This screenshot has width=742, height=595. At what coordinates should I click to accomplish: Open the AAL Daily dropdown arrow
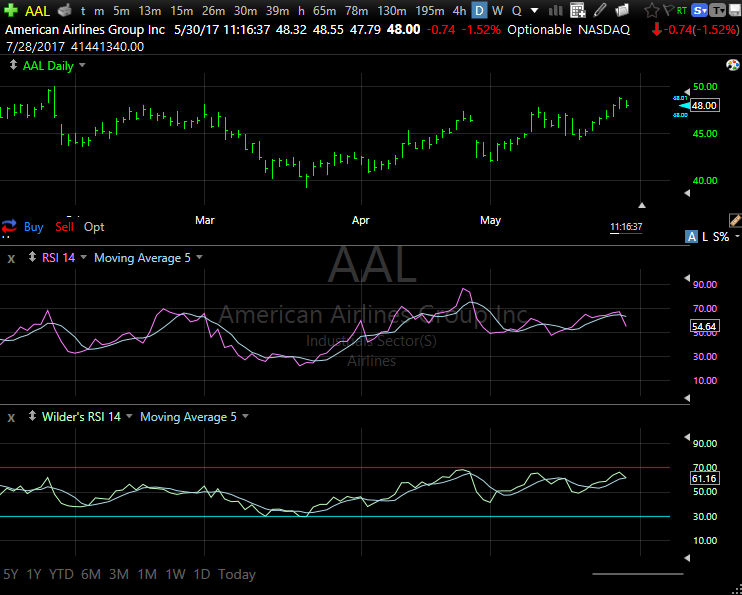pyautogui.click(x=82, y=65)
